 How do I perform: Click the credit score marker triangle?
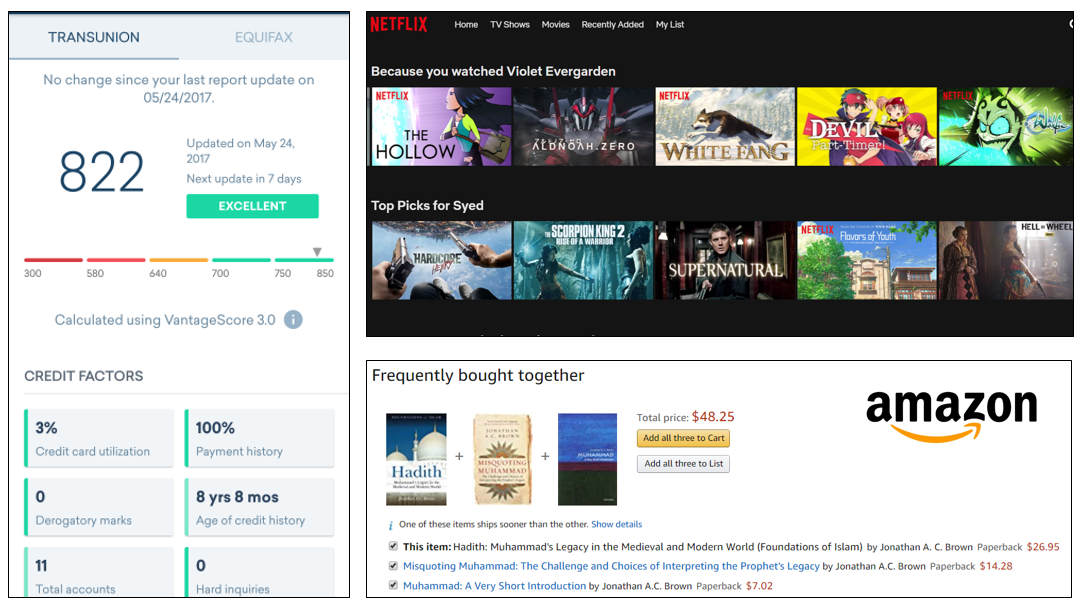[317, 252]
